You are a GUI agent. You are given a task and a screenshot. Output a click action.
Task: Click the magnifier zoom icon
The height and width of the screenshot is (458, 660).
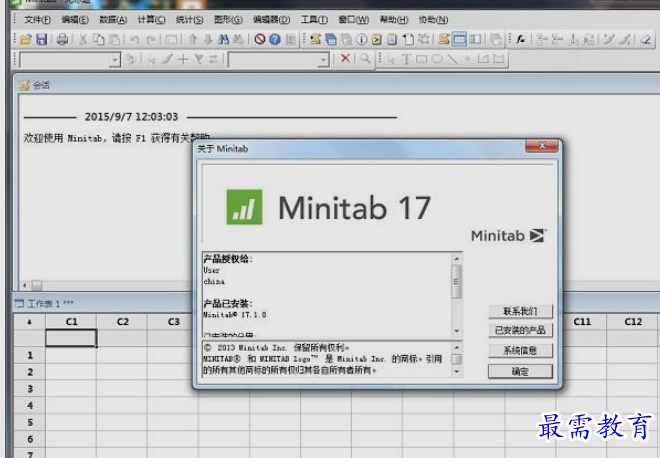pyautogui.click(x=365, y=59)
